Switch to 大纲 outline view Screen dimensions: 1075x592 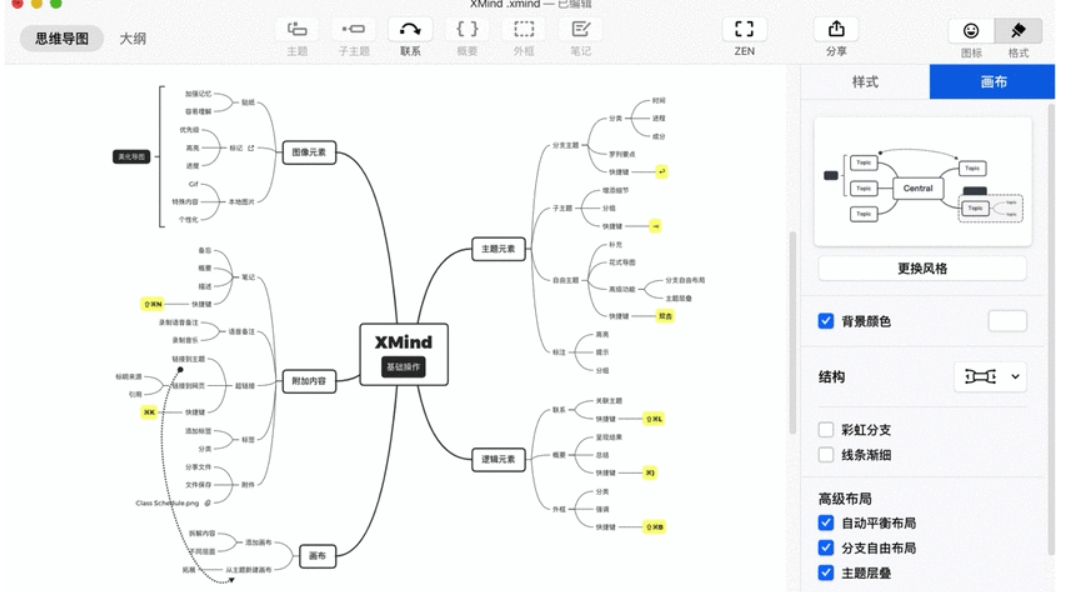click(x=132, y=38)
